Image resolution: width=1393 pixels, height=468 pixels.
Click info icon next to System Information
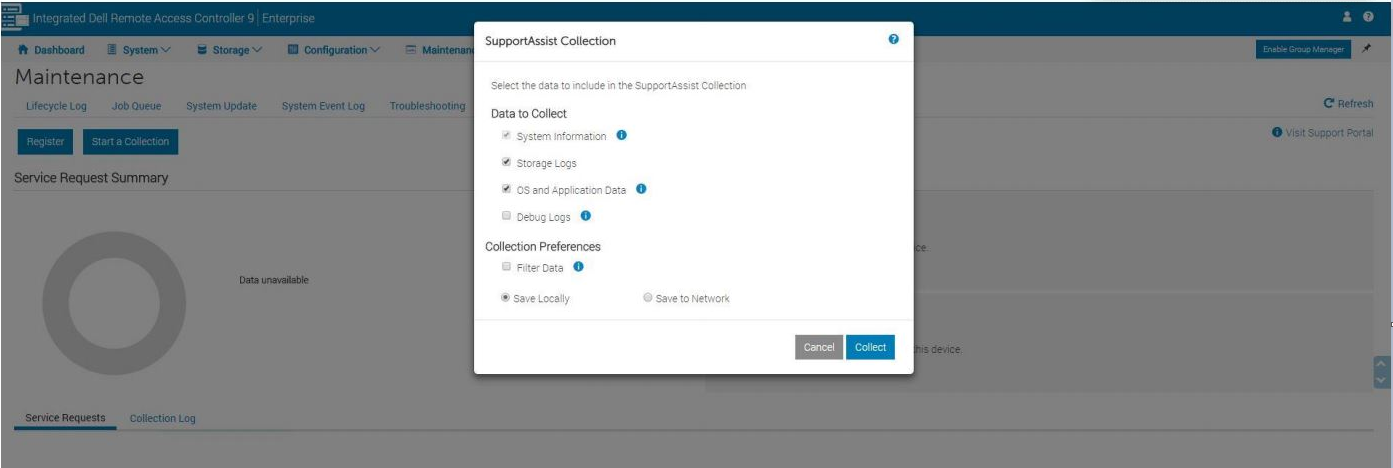pyautogui.click(x=622, y=135)
